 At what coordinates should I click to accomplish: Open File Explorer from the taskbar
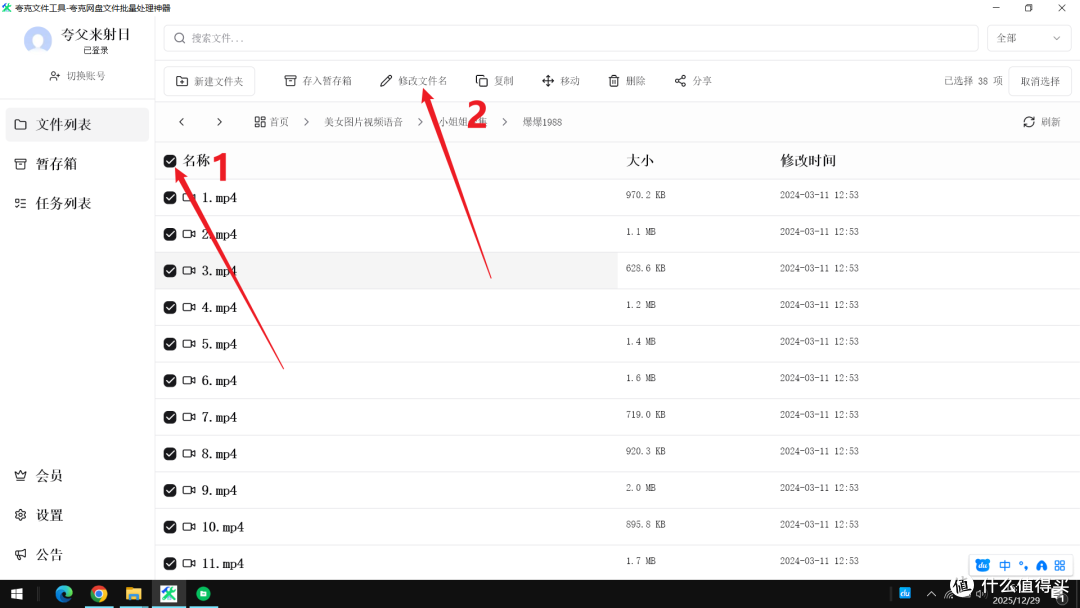coord(134,594)
